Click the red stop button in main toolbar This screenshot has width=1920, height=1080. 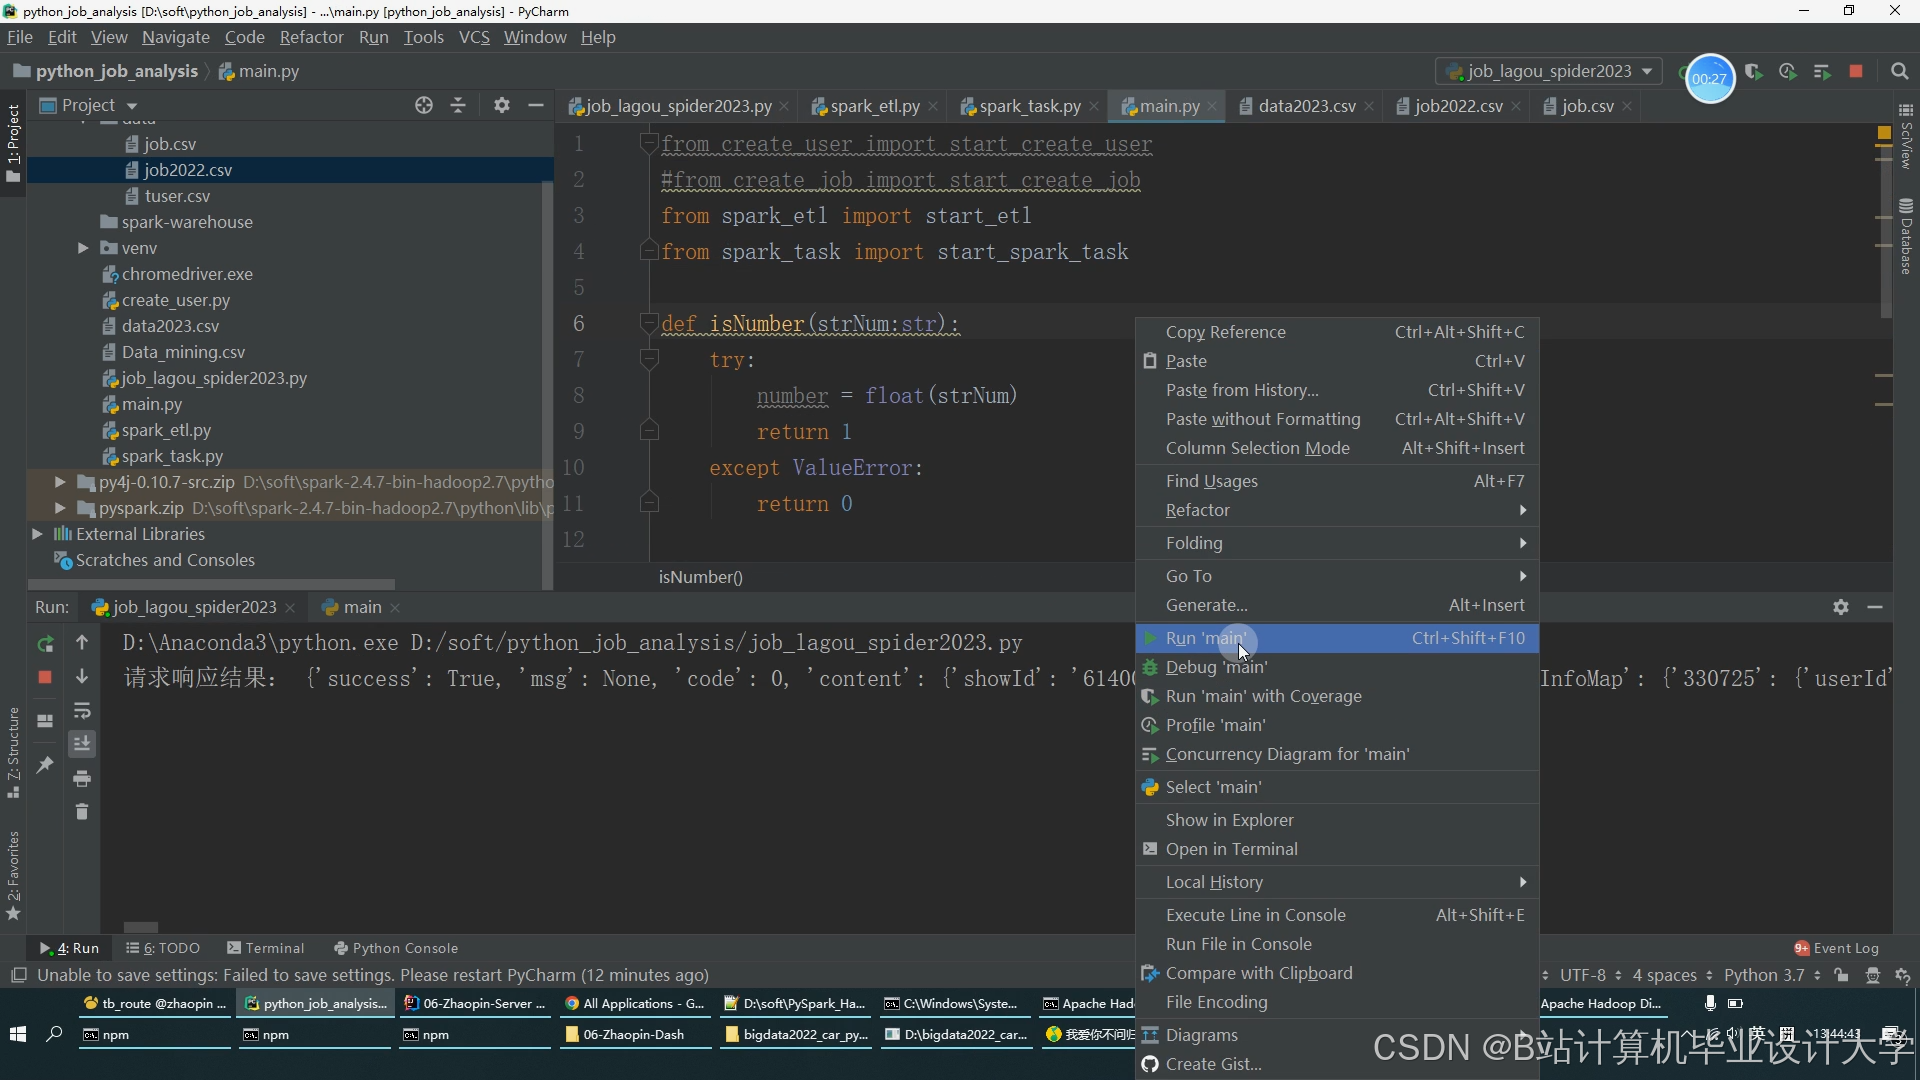(1856, 72)
